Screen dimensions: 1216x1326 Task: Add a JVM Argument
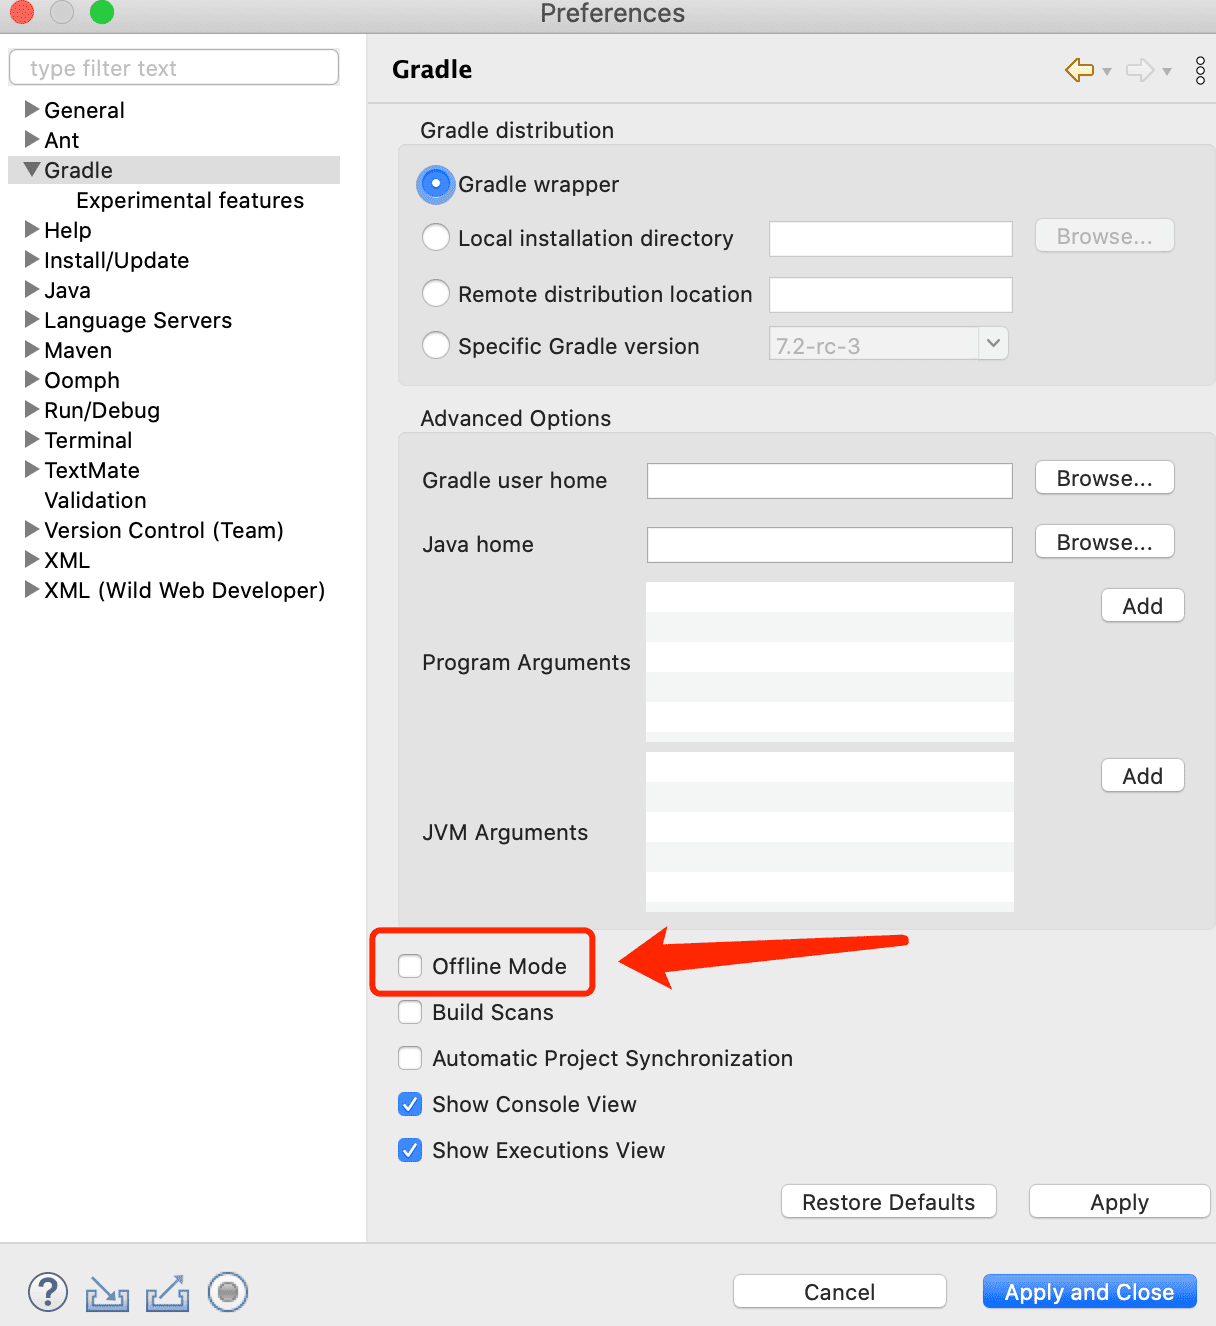pos(1142,776)
